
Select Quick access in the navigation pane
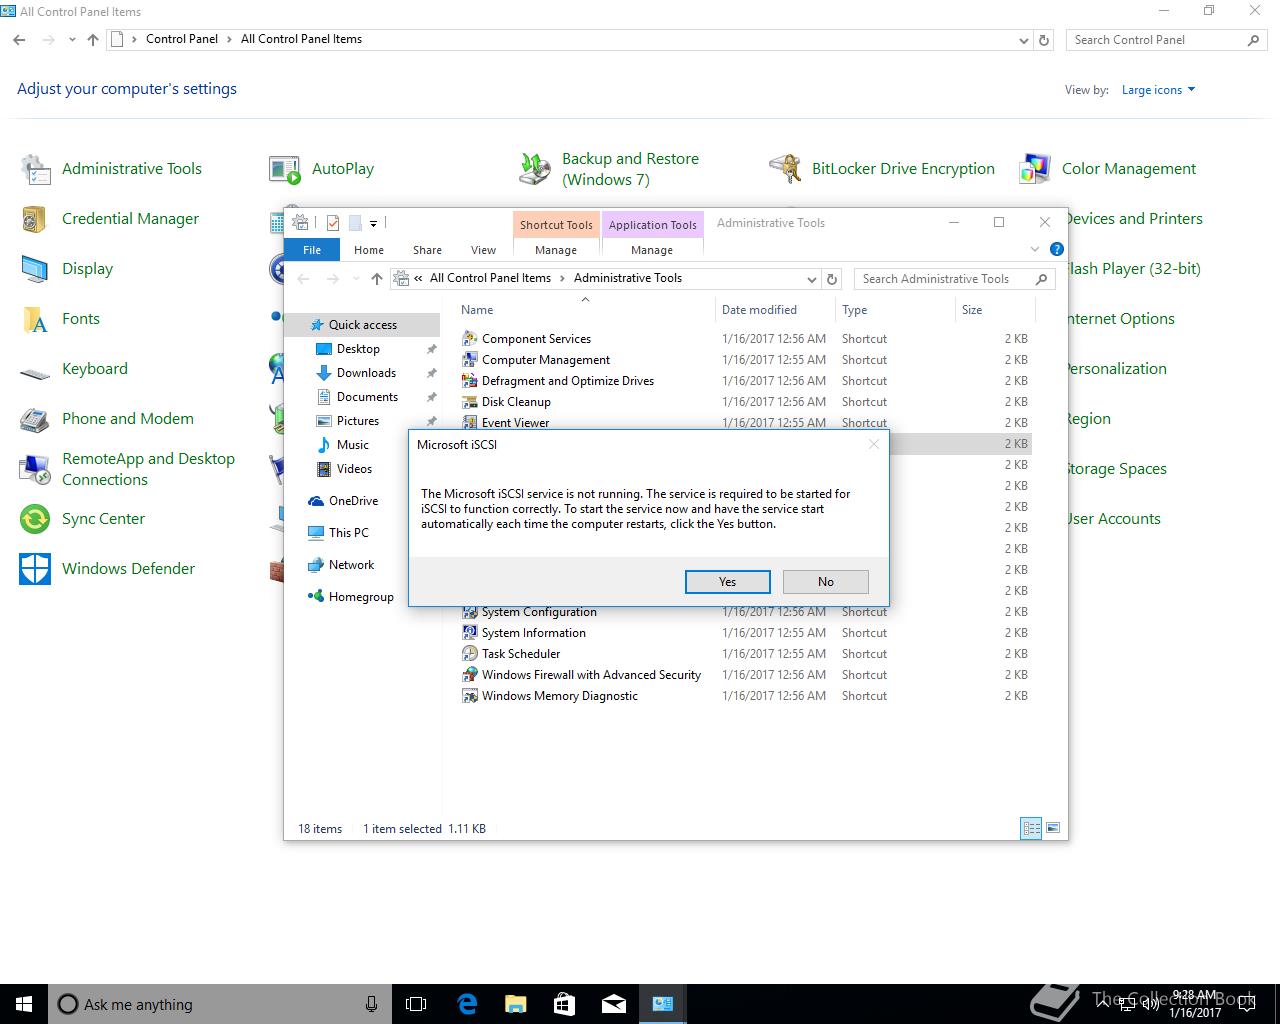(362, 325)
